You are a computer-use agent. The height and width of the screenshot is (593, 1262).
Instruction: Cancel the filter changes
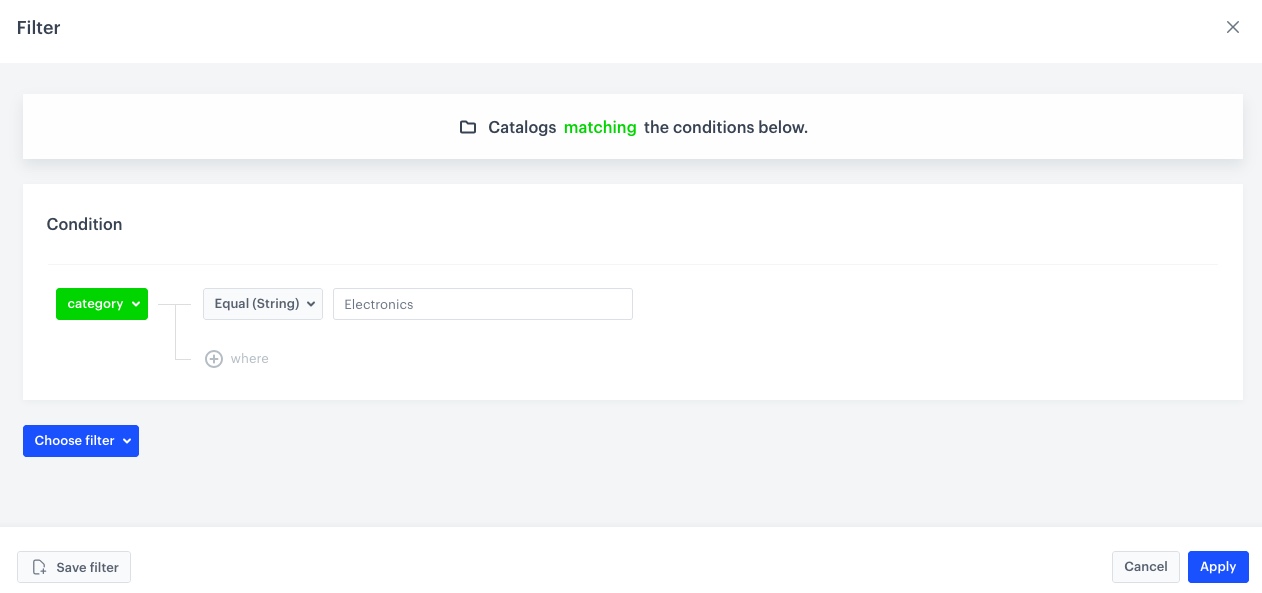[1145, 567]
